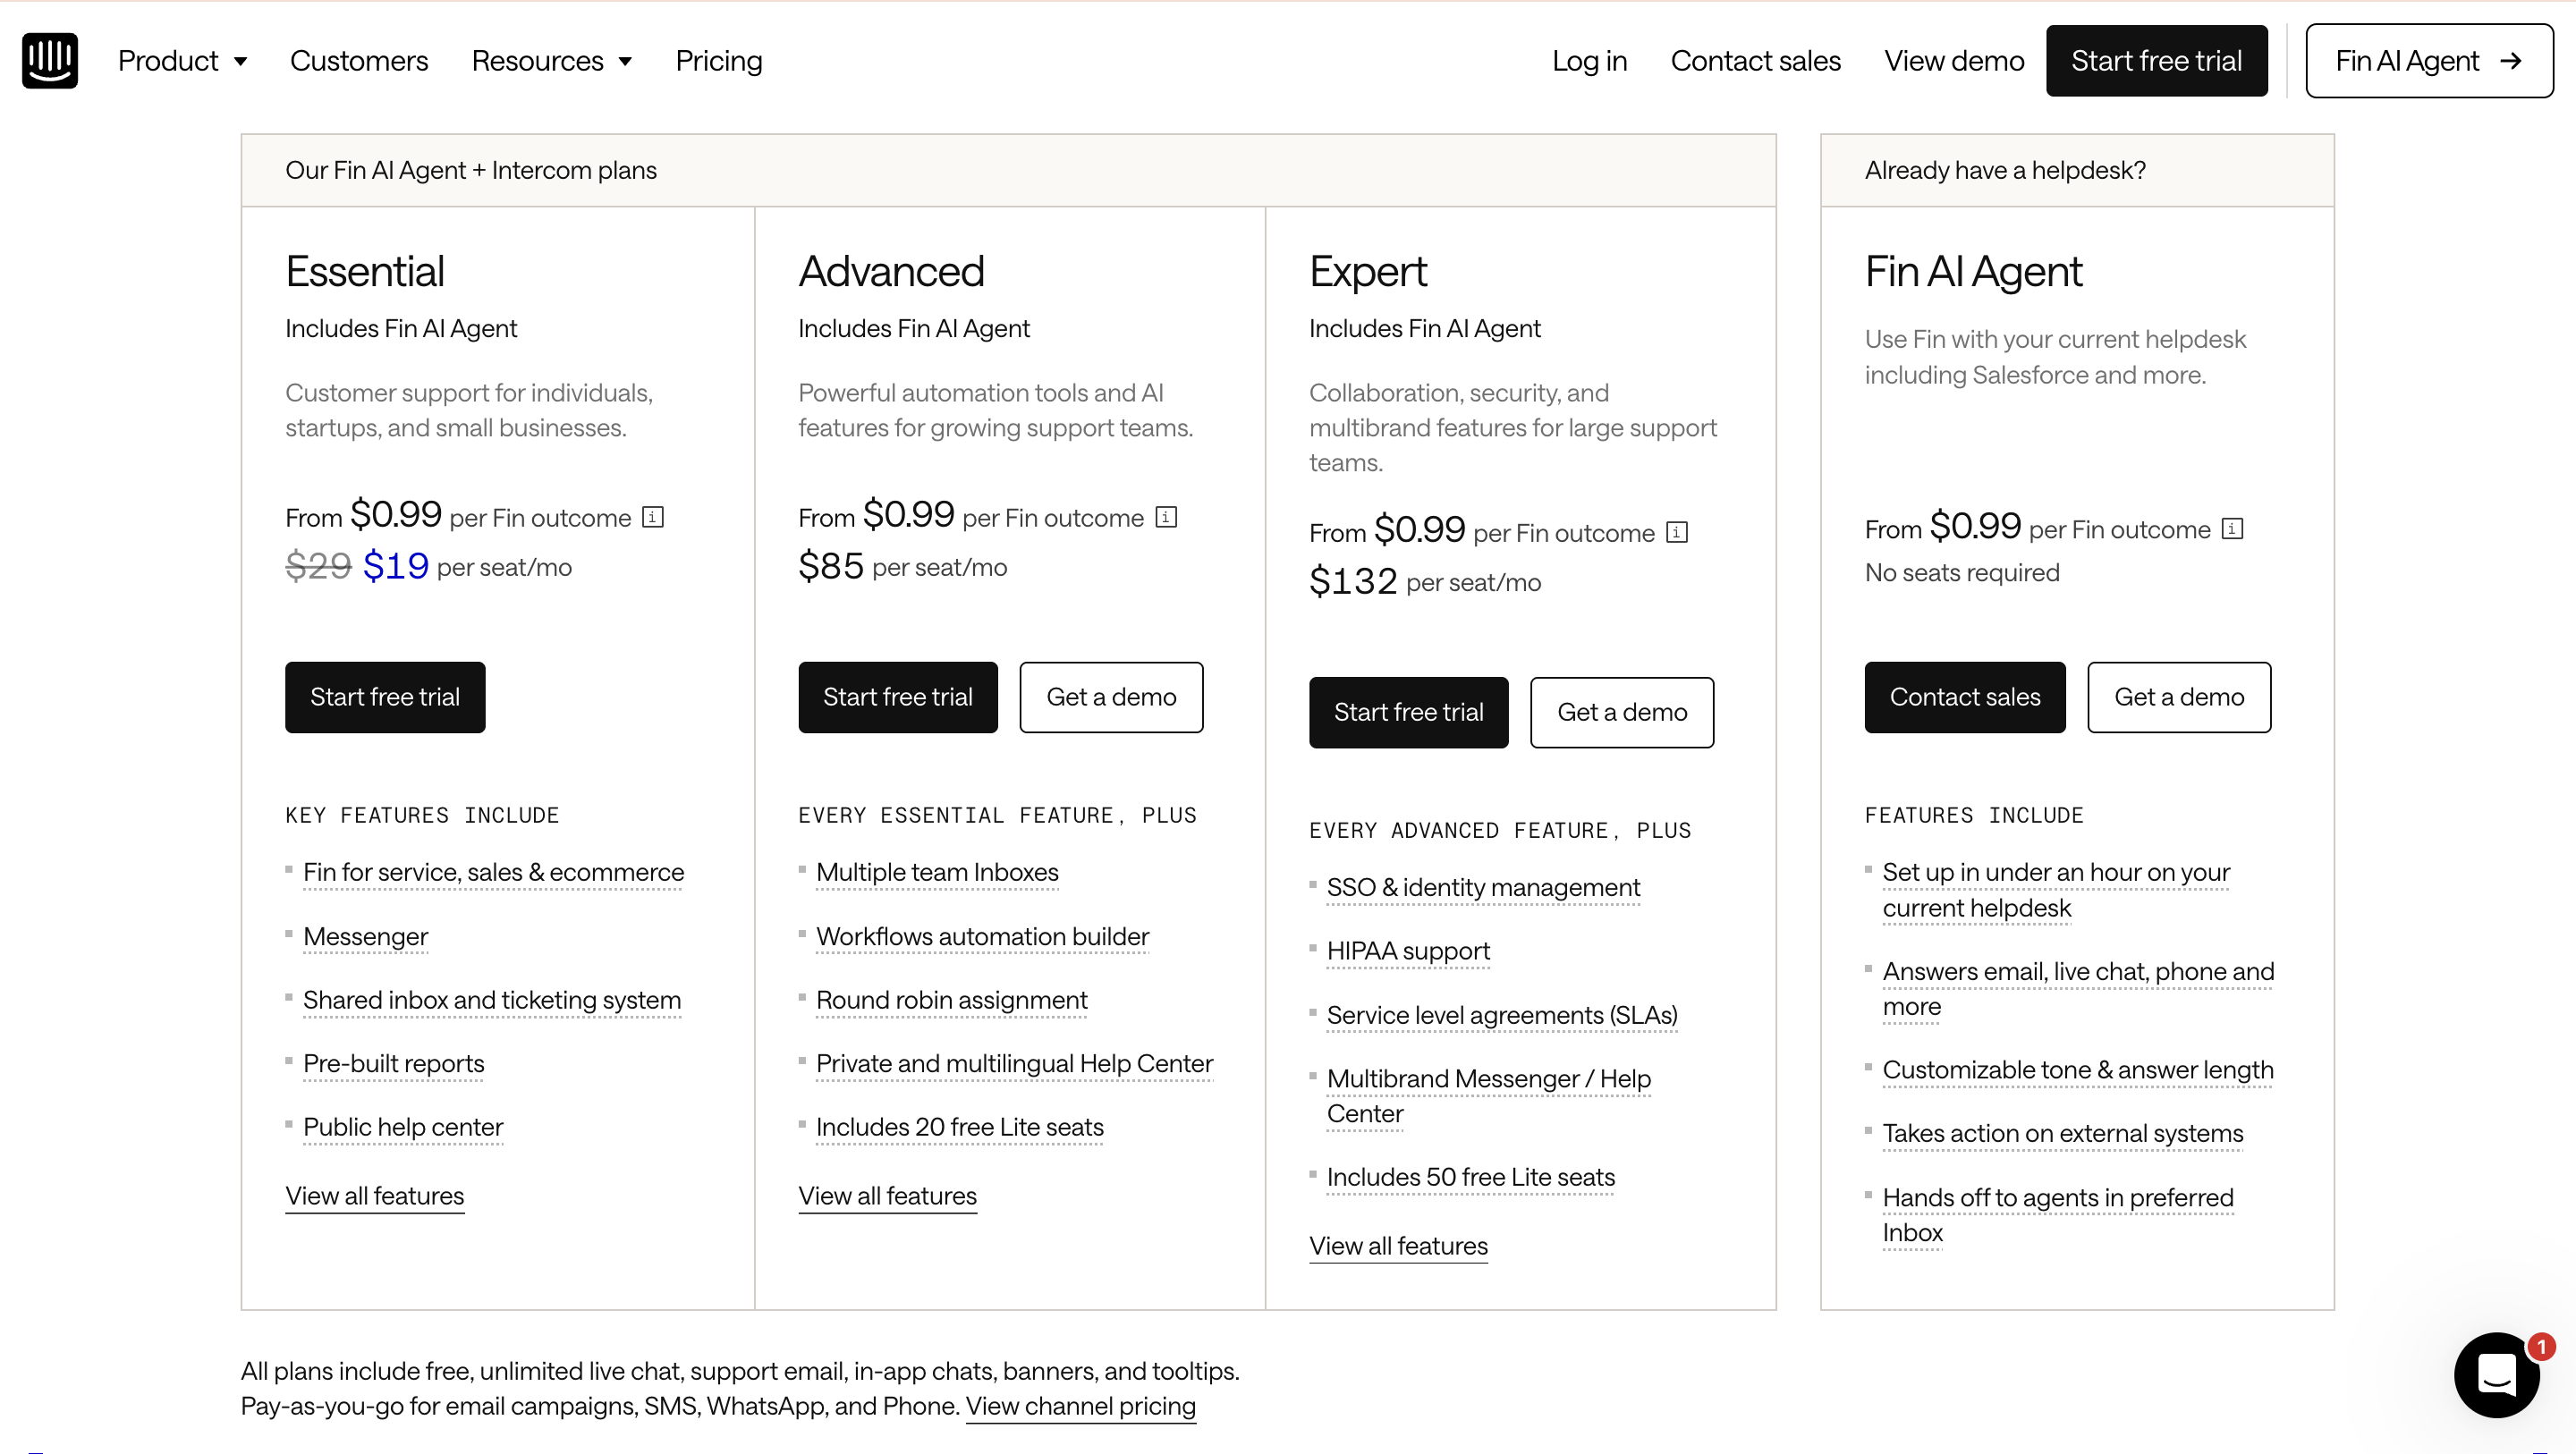Click 'Takes action on external systems' feature
Screen dimensions: 2576x1454
point(2063,1134)
